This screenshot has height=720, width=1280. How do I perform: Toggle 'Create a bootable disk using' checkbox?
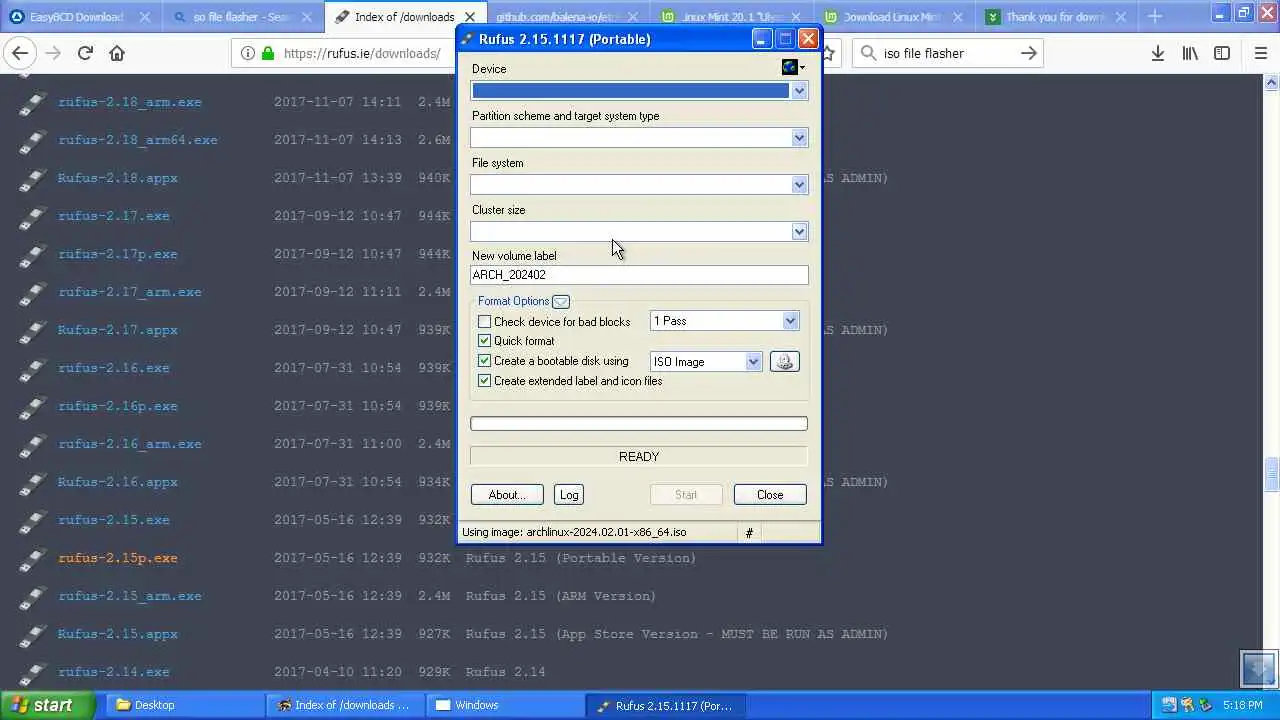tap(485, 361)
